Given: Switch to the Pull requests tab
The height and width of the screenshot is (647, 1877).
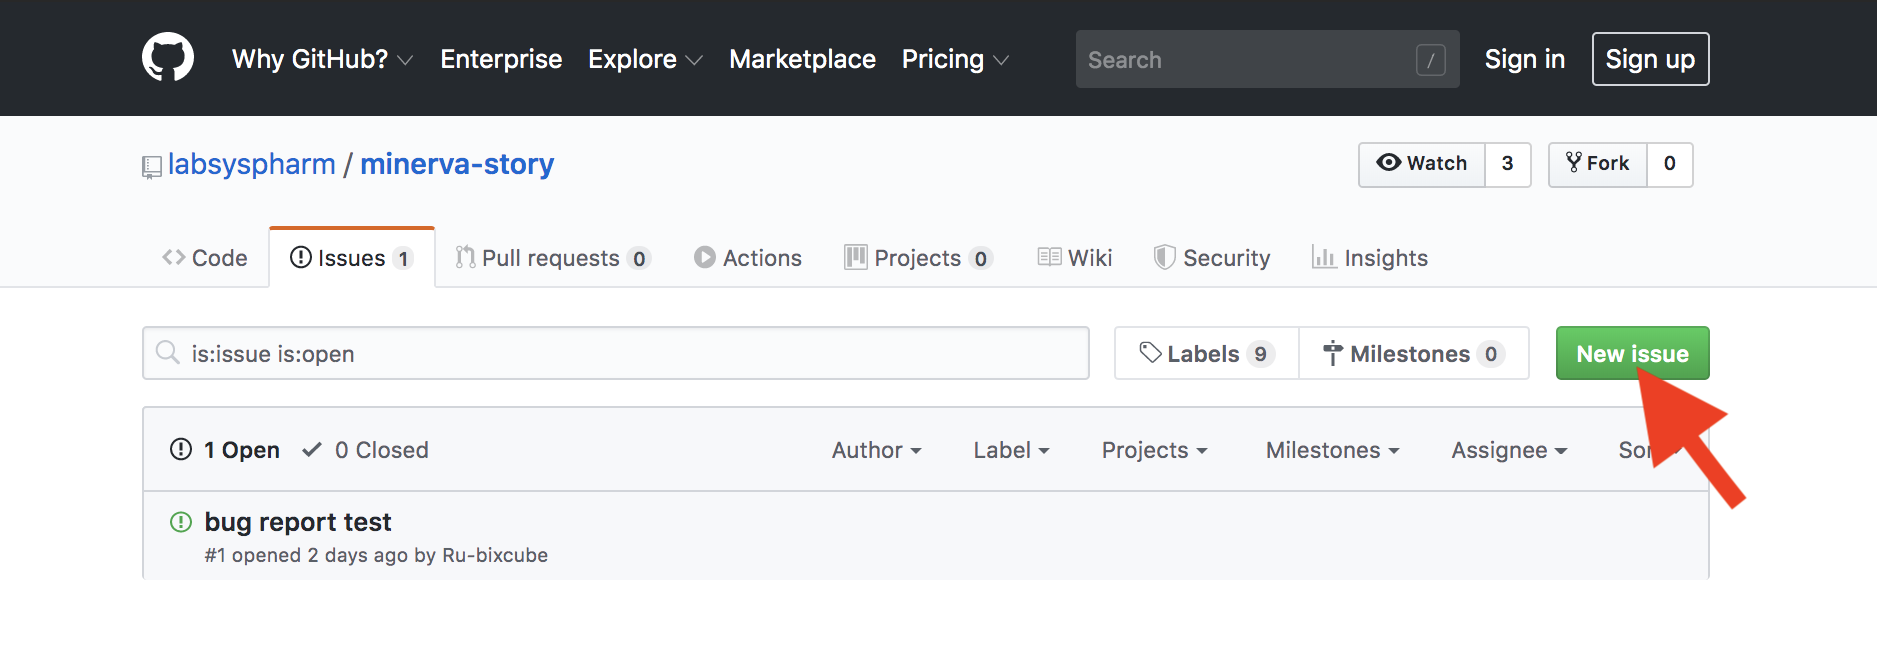Looking at the screenshot, I should (552, 258).
